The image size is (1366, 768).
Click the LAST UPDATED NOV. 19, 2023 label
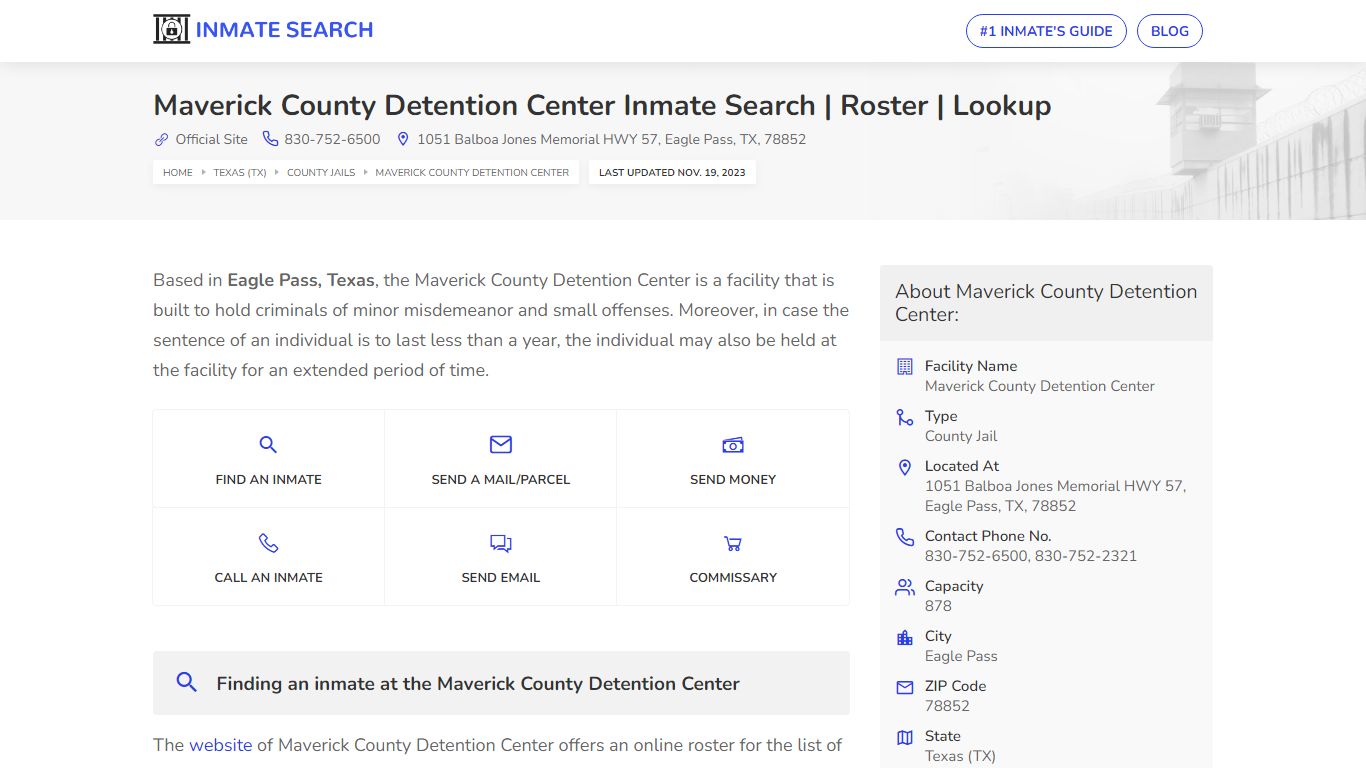tap(672, 172)
